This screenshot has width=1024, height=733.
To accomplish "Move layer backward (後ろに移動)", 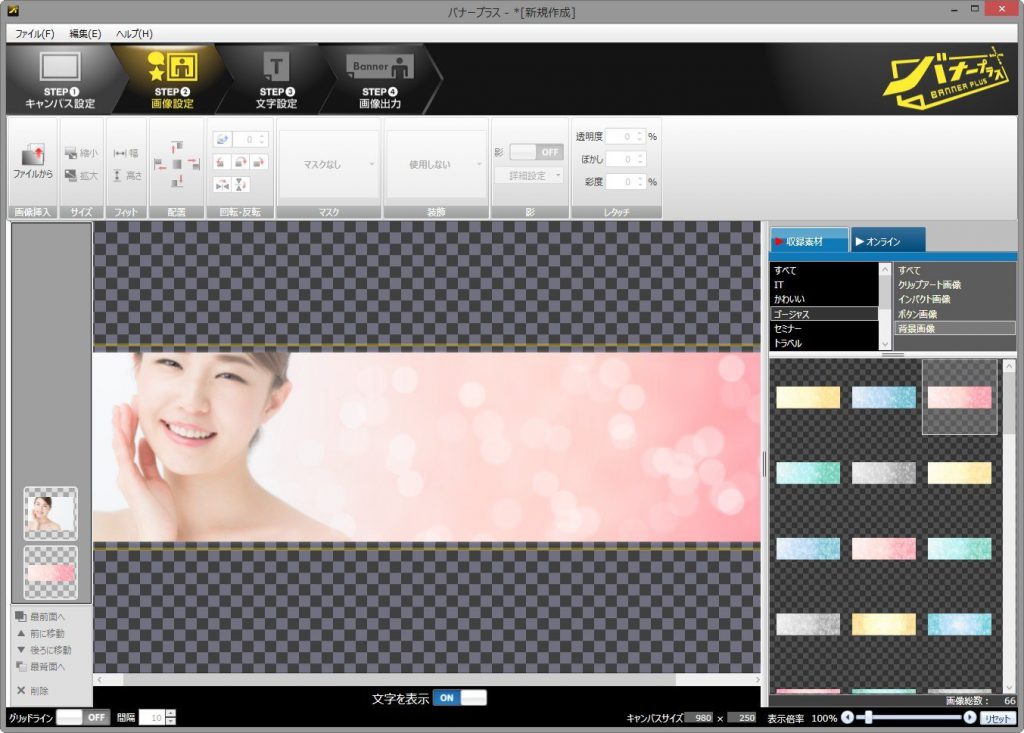I will [x=43, y=650].
